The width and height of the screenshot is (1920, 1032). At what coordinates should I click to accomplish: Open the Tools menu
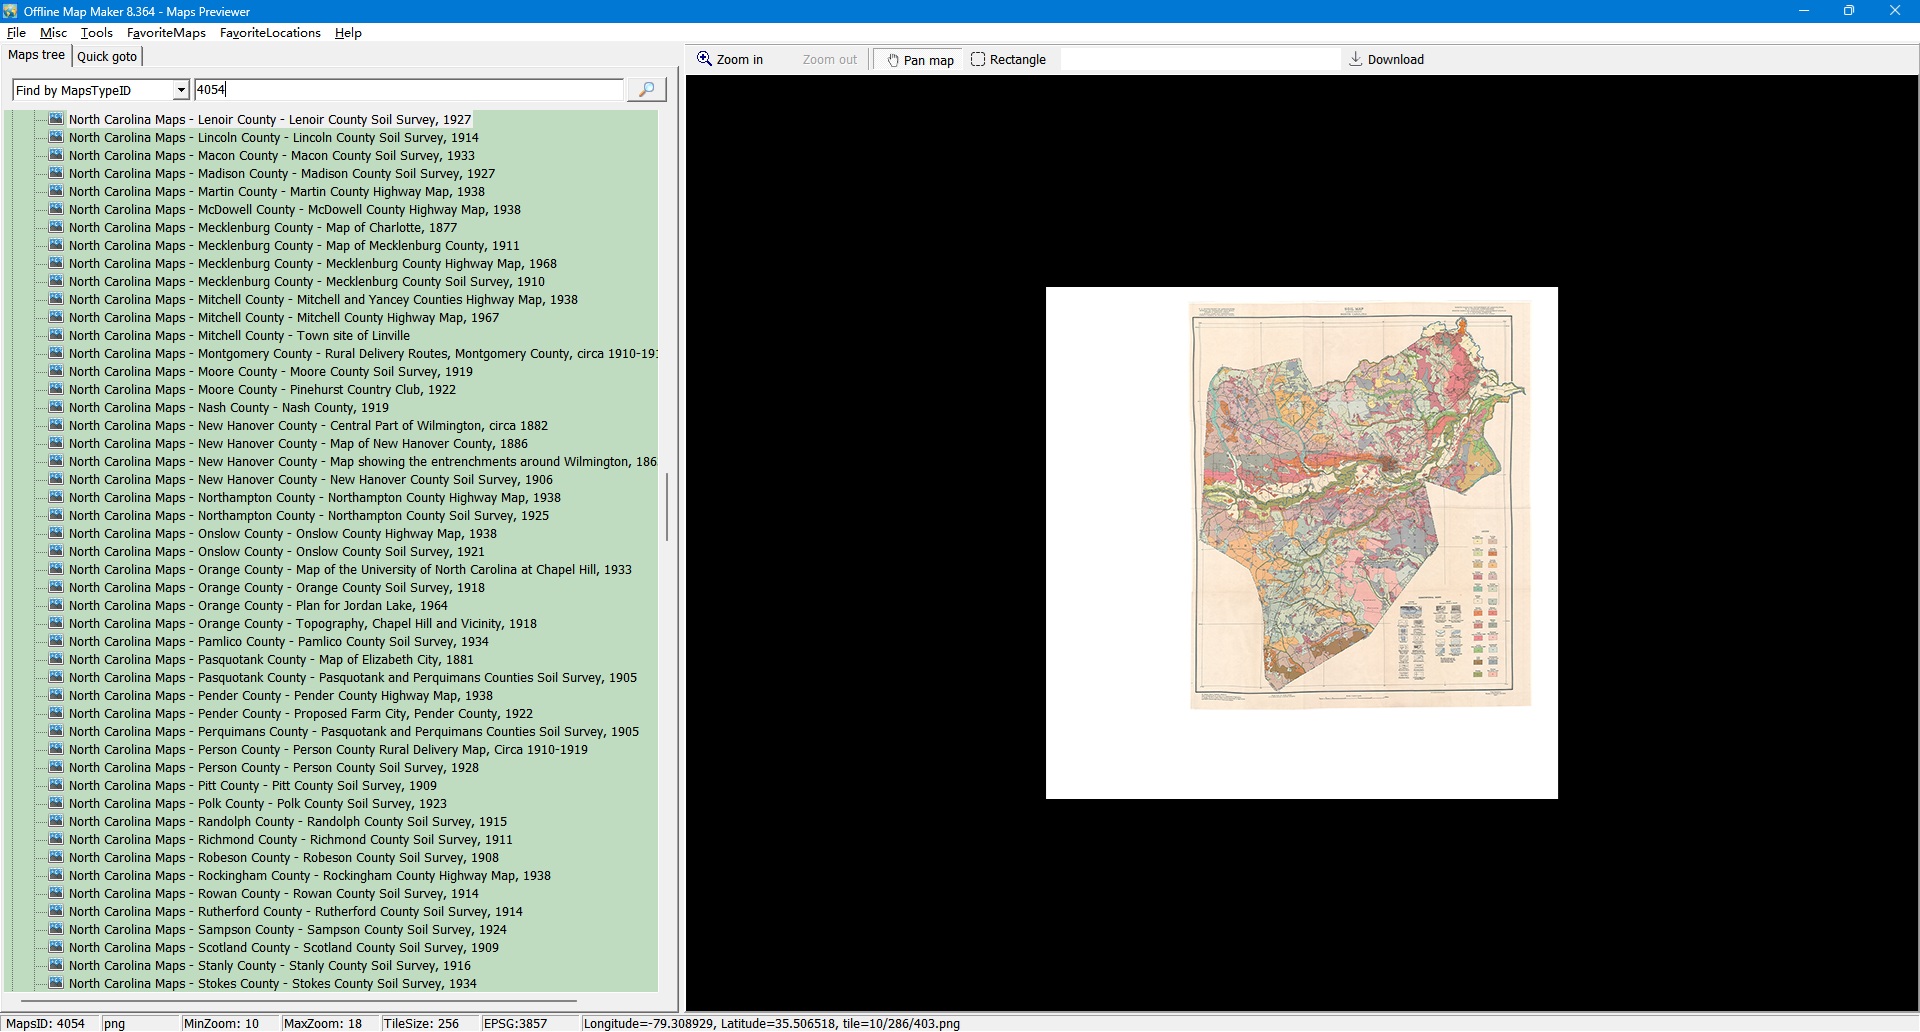pos(97,33)
